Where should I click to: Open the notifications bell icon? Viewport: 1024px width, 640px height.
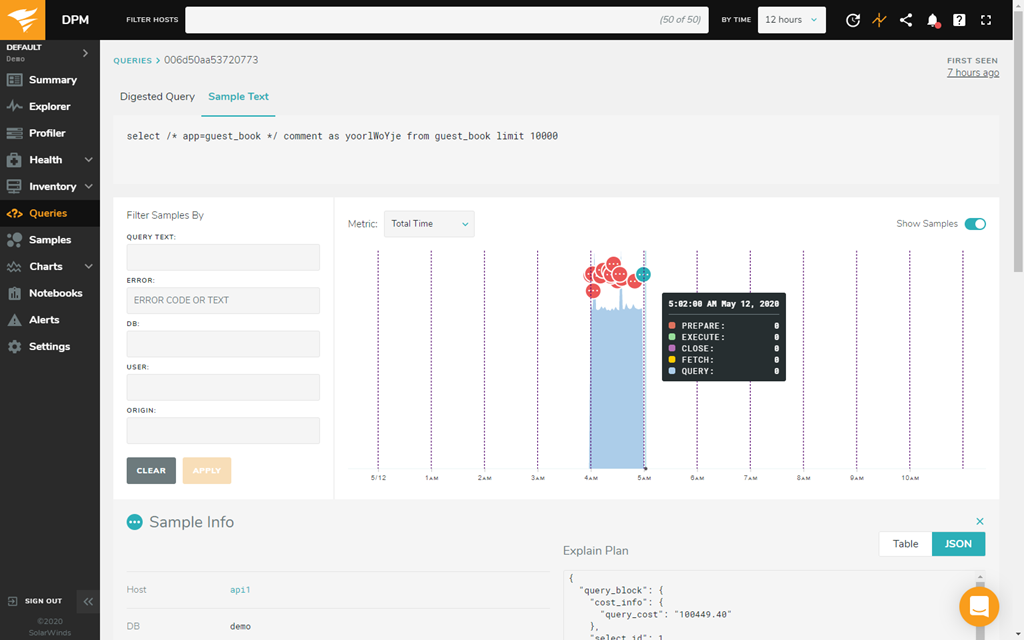(933, 20)
